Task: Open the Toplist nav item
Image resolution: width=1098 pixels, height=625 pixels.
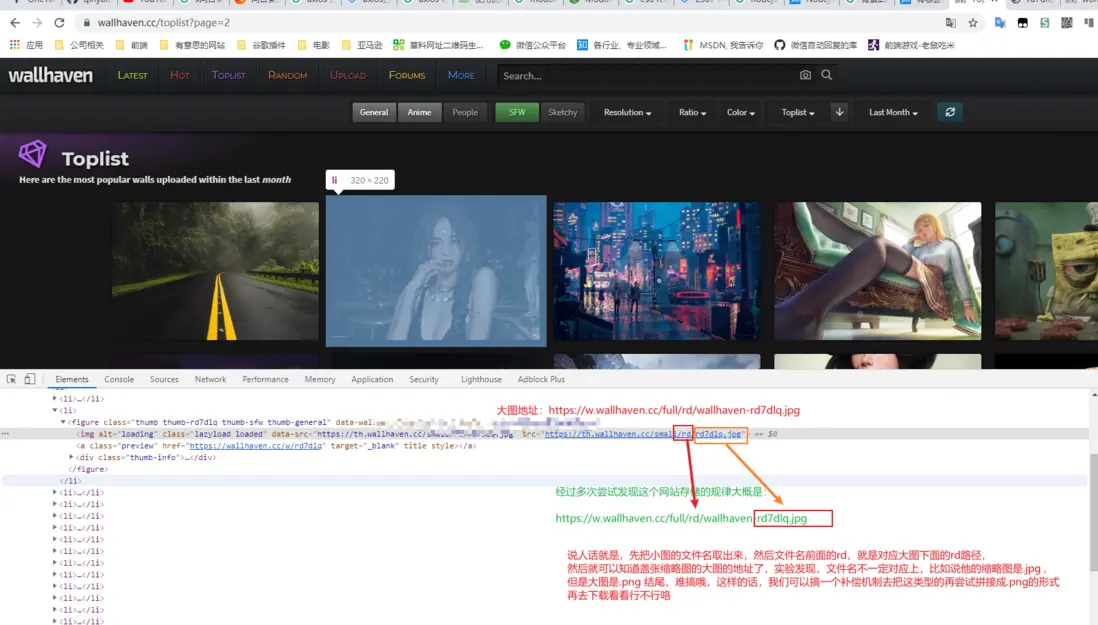Action: 229,75
